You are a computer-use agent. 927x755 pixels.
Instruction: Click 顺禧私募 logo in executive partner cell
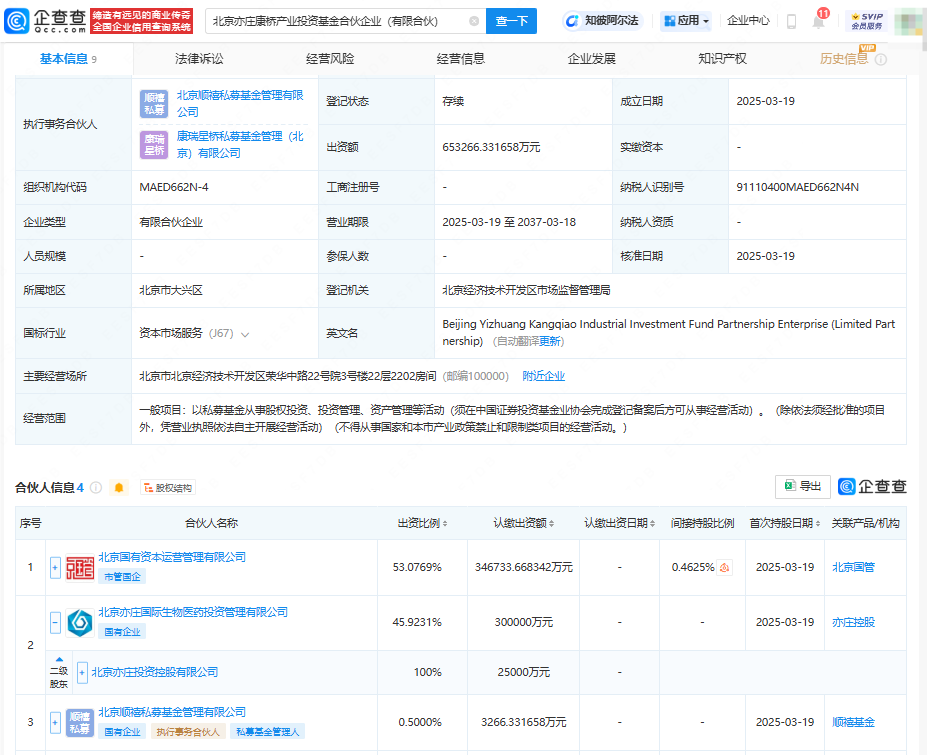tap(154, 104)
